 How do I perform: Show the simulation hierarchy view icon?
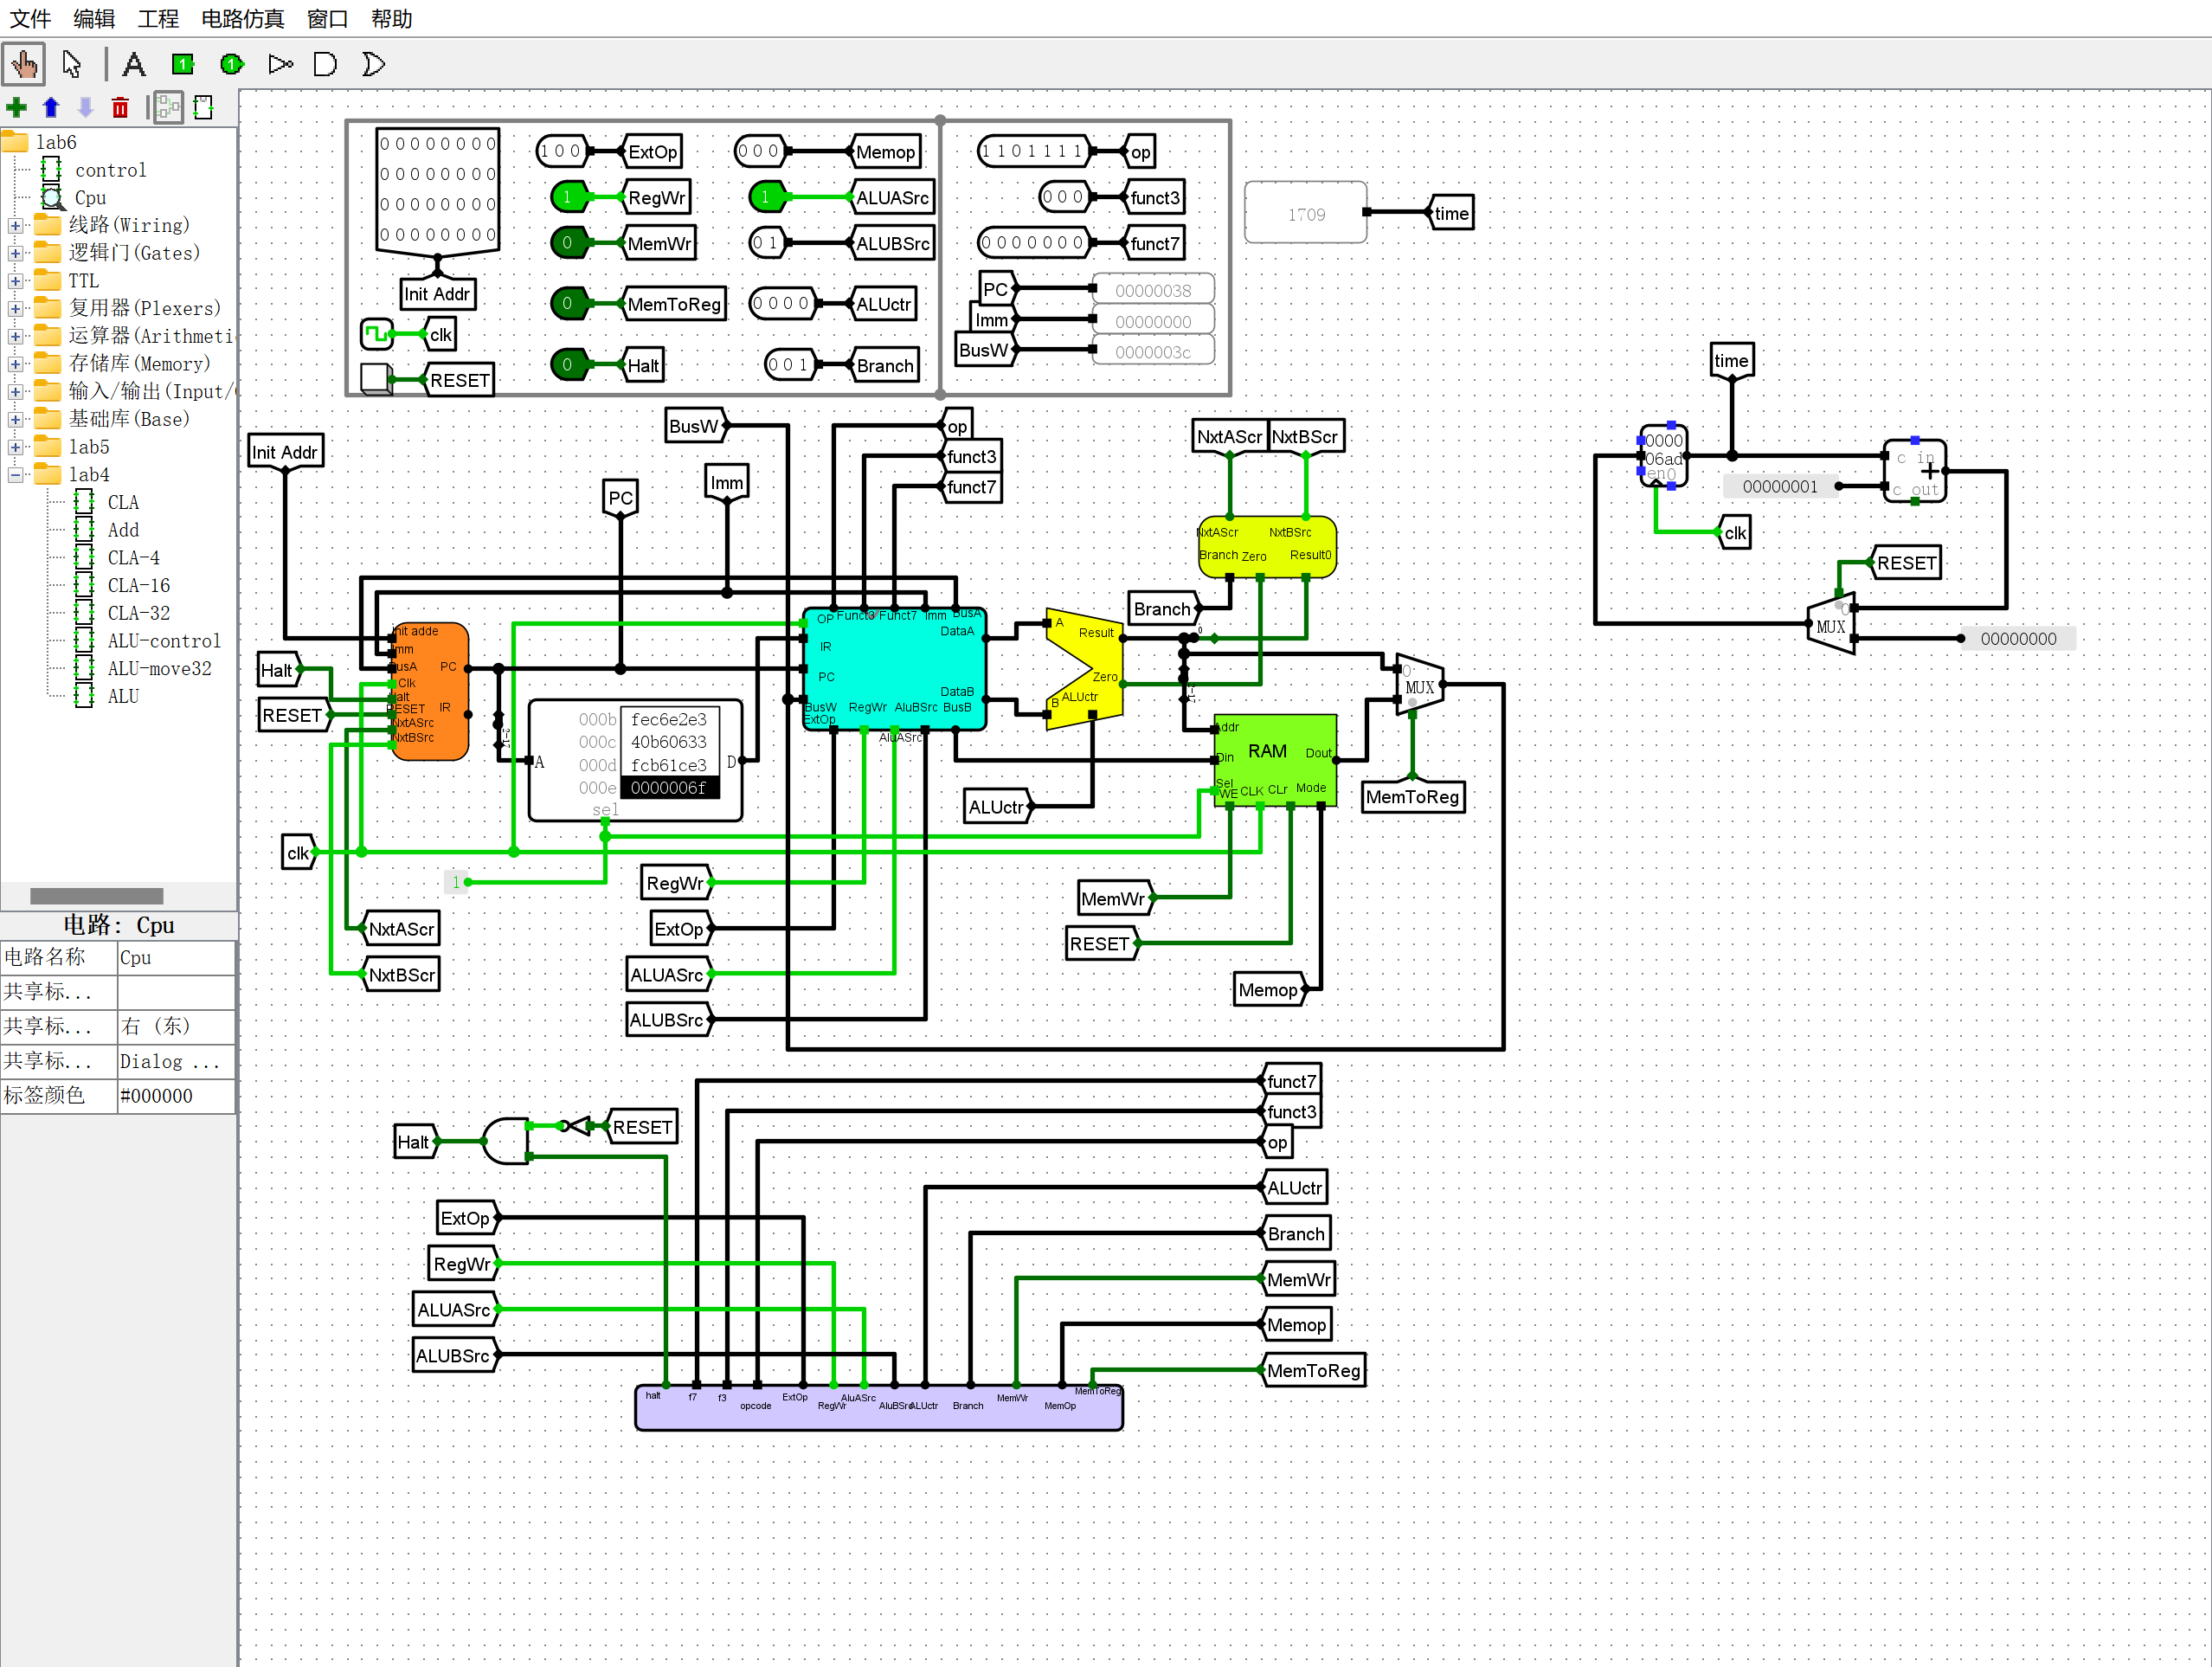pos(169,107)
